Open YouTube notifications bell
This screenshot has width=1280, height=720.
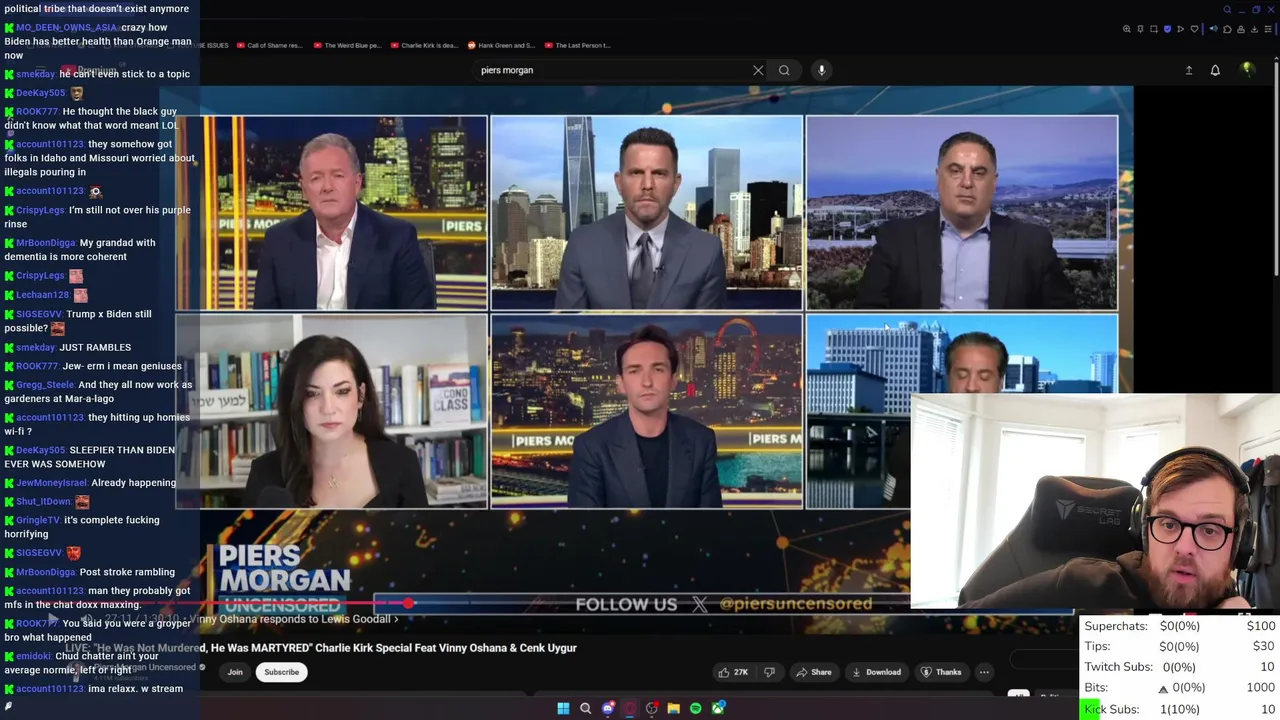click(1215, 70)
